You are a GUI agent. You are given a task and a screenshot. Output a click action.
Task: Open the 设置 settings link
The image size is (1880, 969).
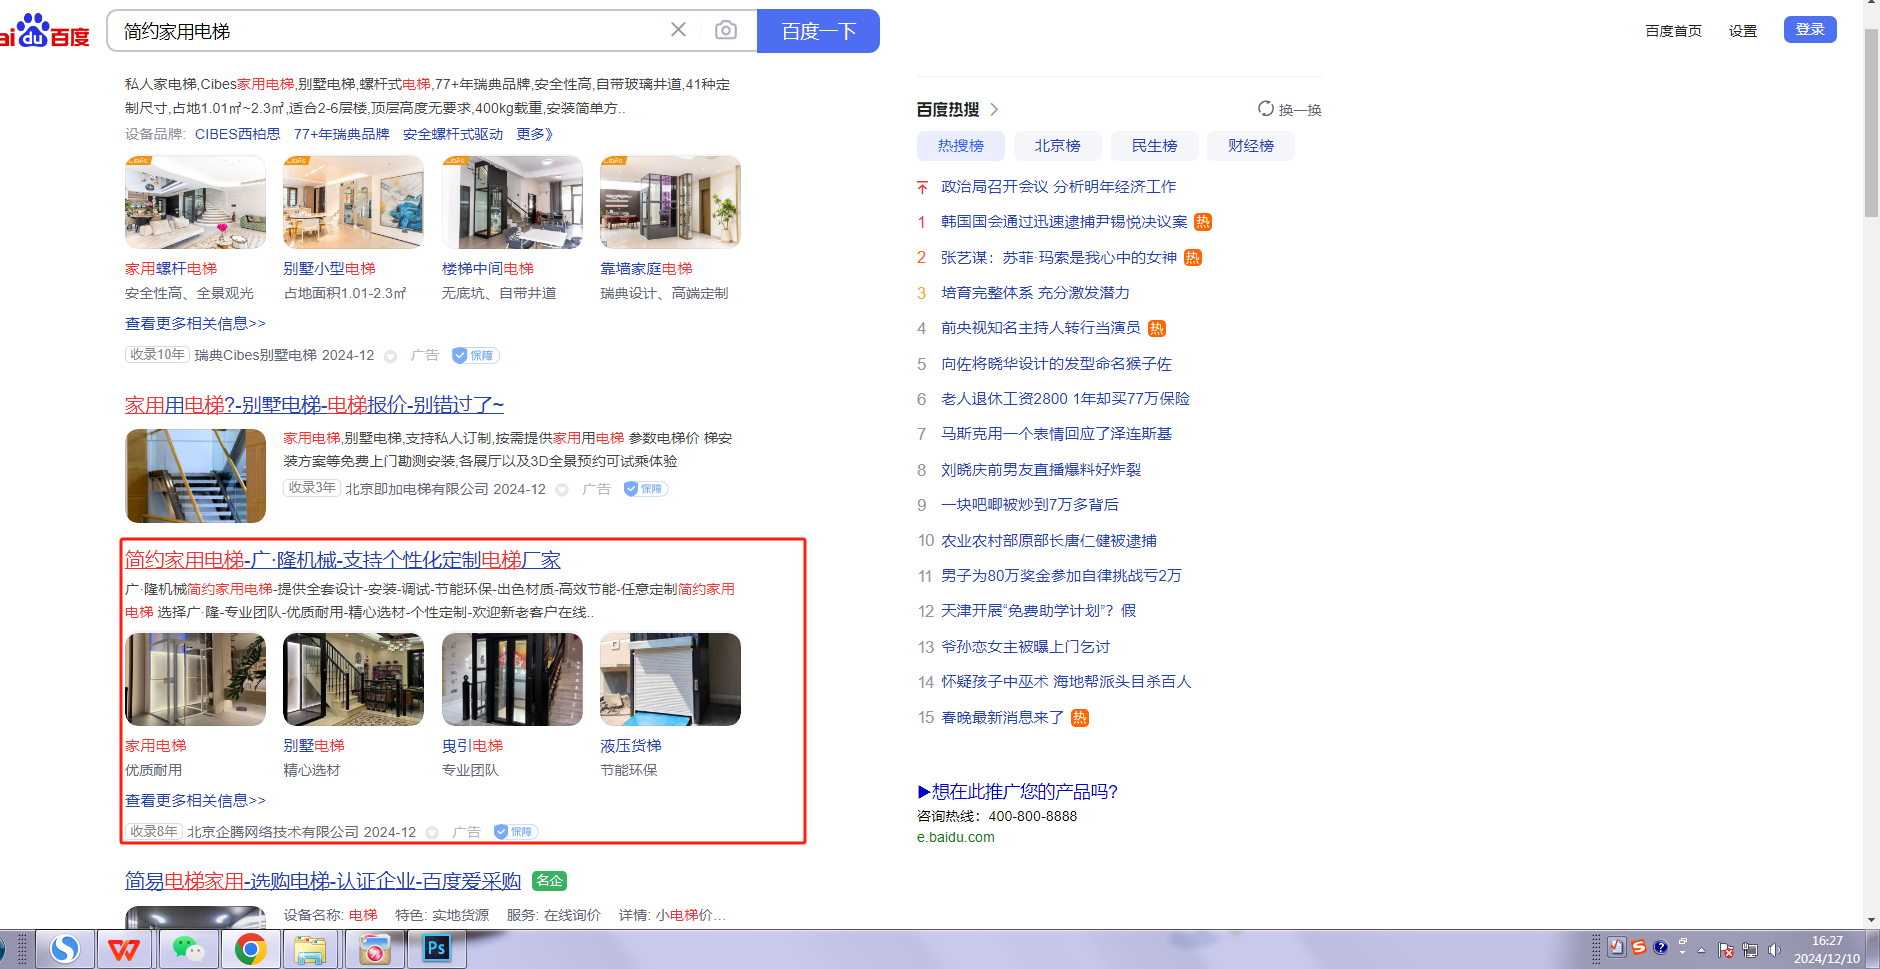click(1743, 31)
